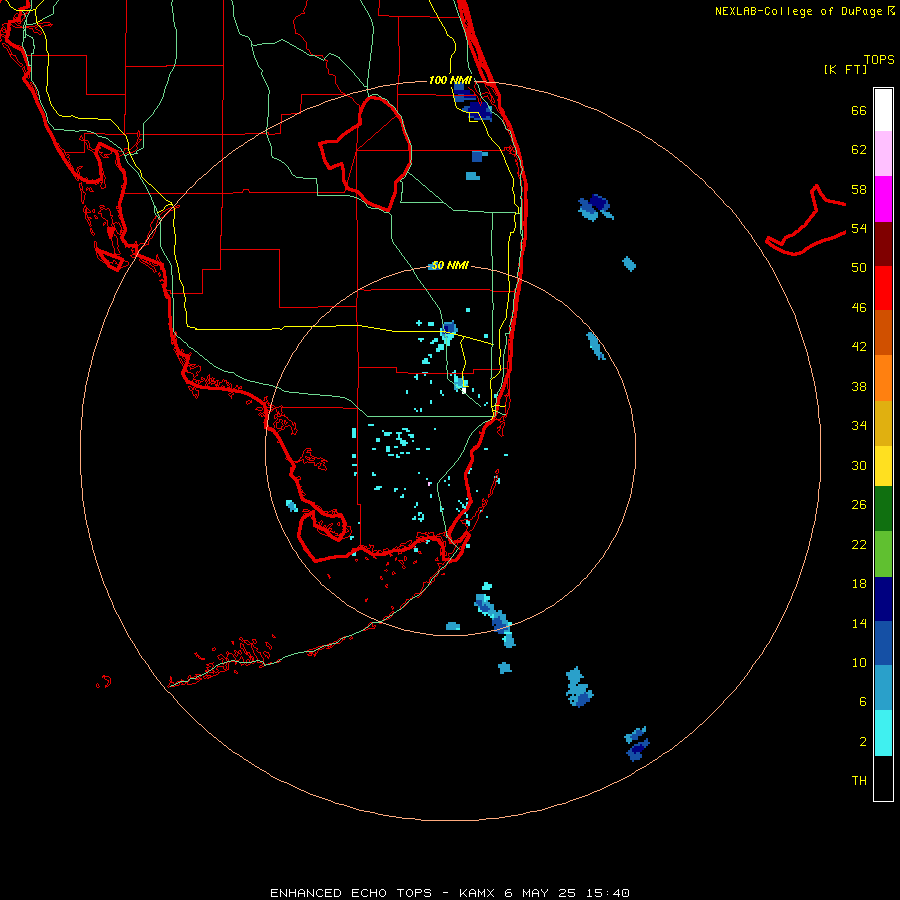The image size is (900, 900).
Task: Pick the yellow legend swatch
Action: click(883, 466)
